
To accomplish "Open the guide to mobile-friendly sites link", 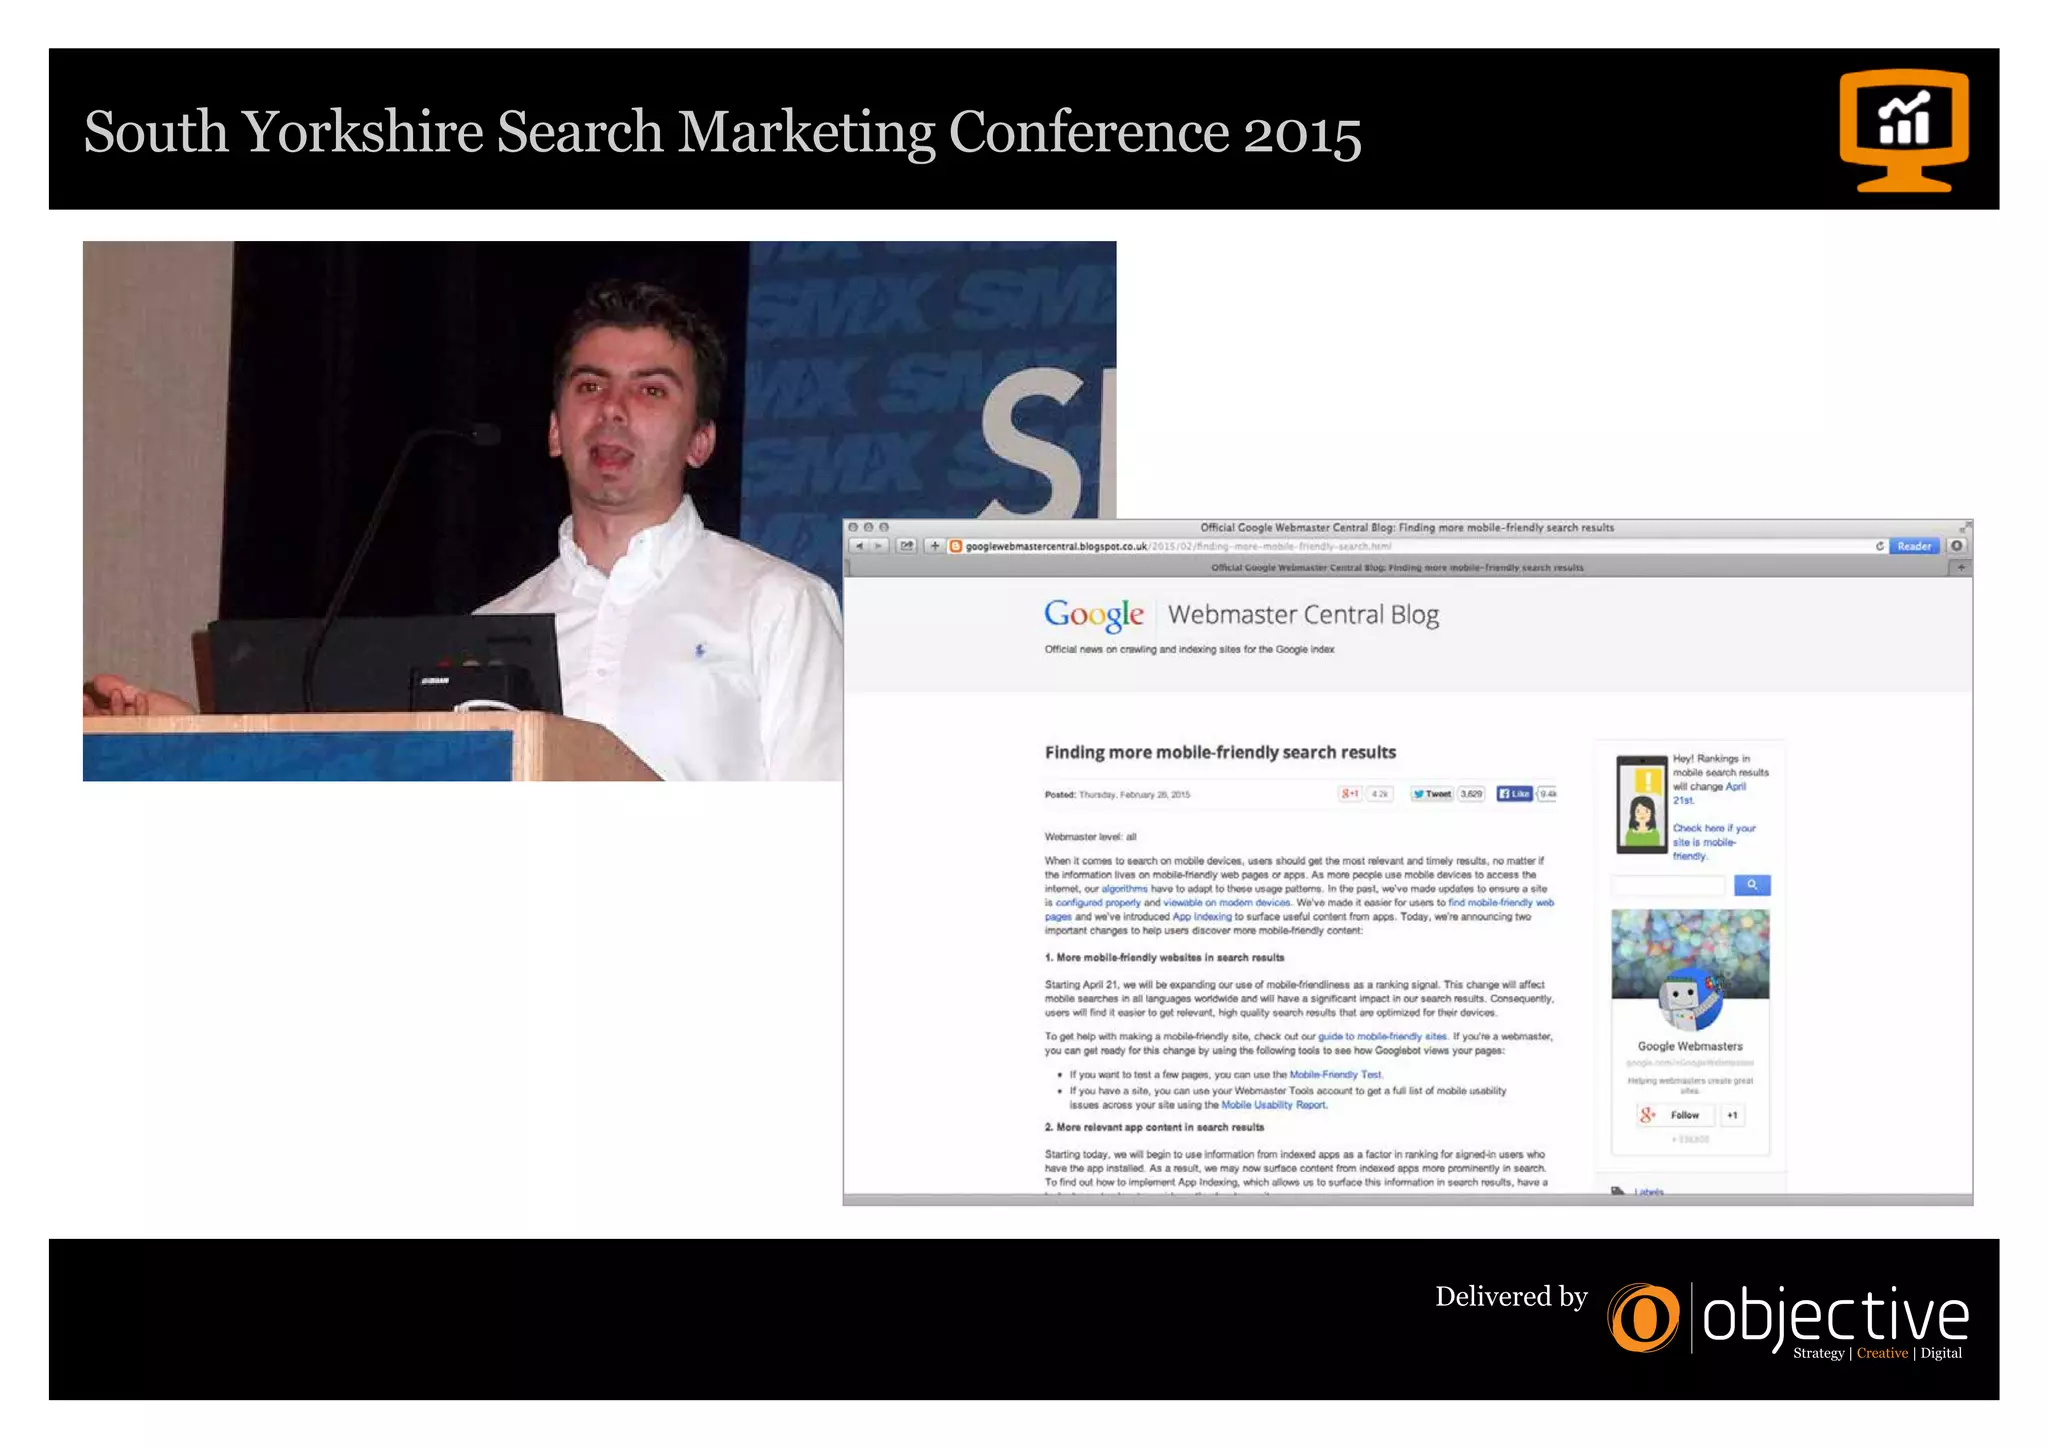I will 1382,1036.
